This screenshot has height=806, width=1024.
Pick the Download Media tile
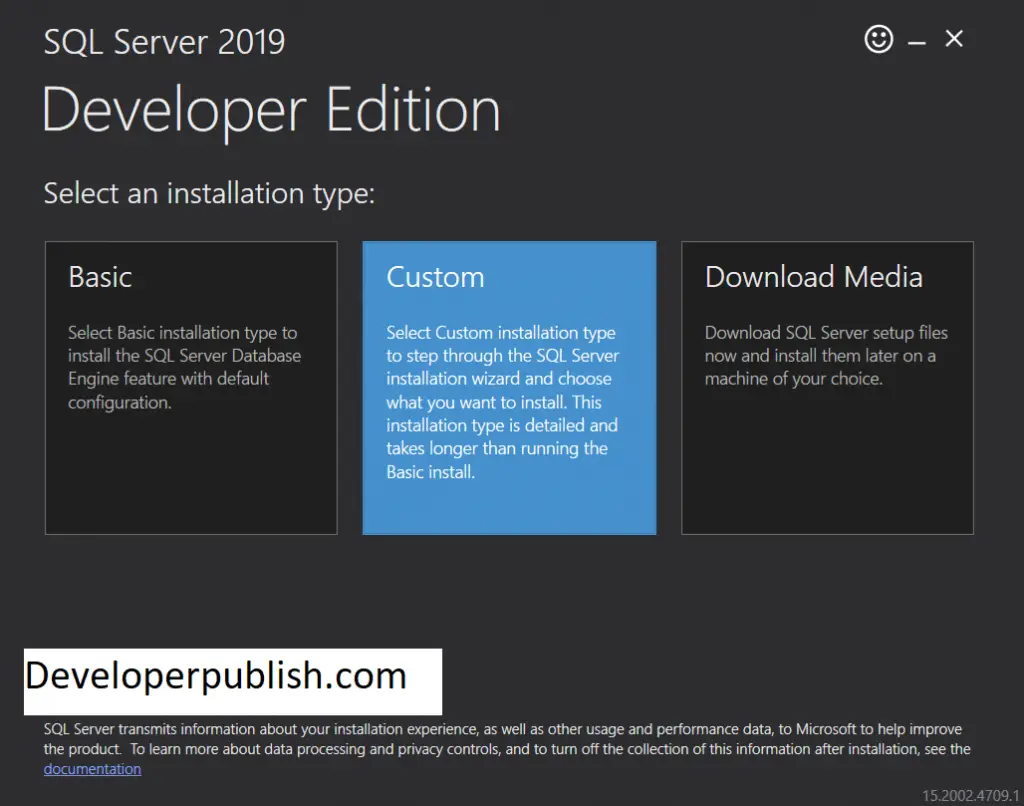point(827,388)
